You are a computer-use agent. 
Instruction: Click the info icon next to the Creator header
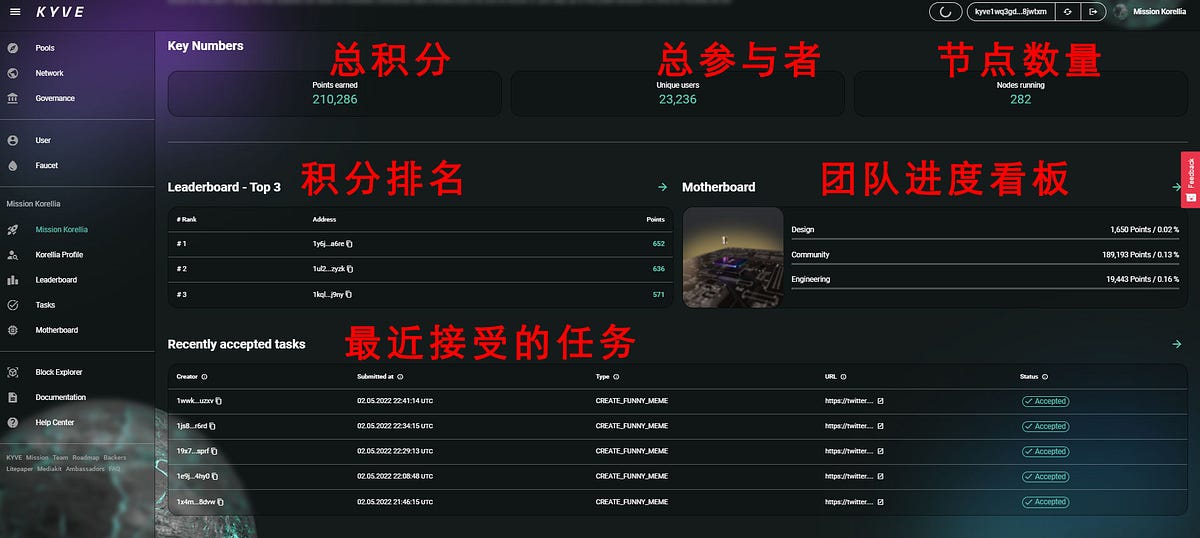coord(205,377)
